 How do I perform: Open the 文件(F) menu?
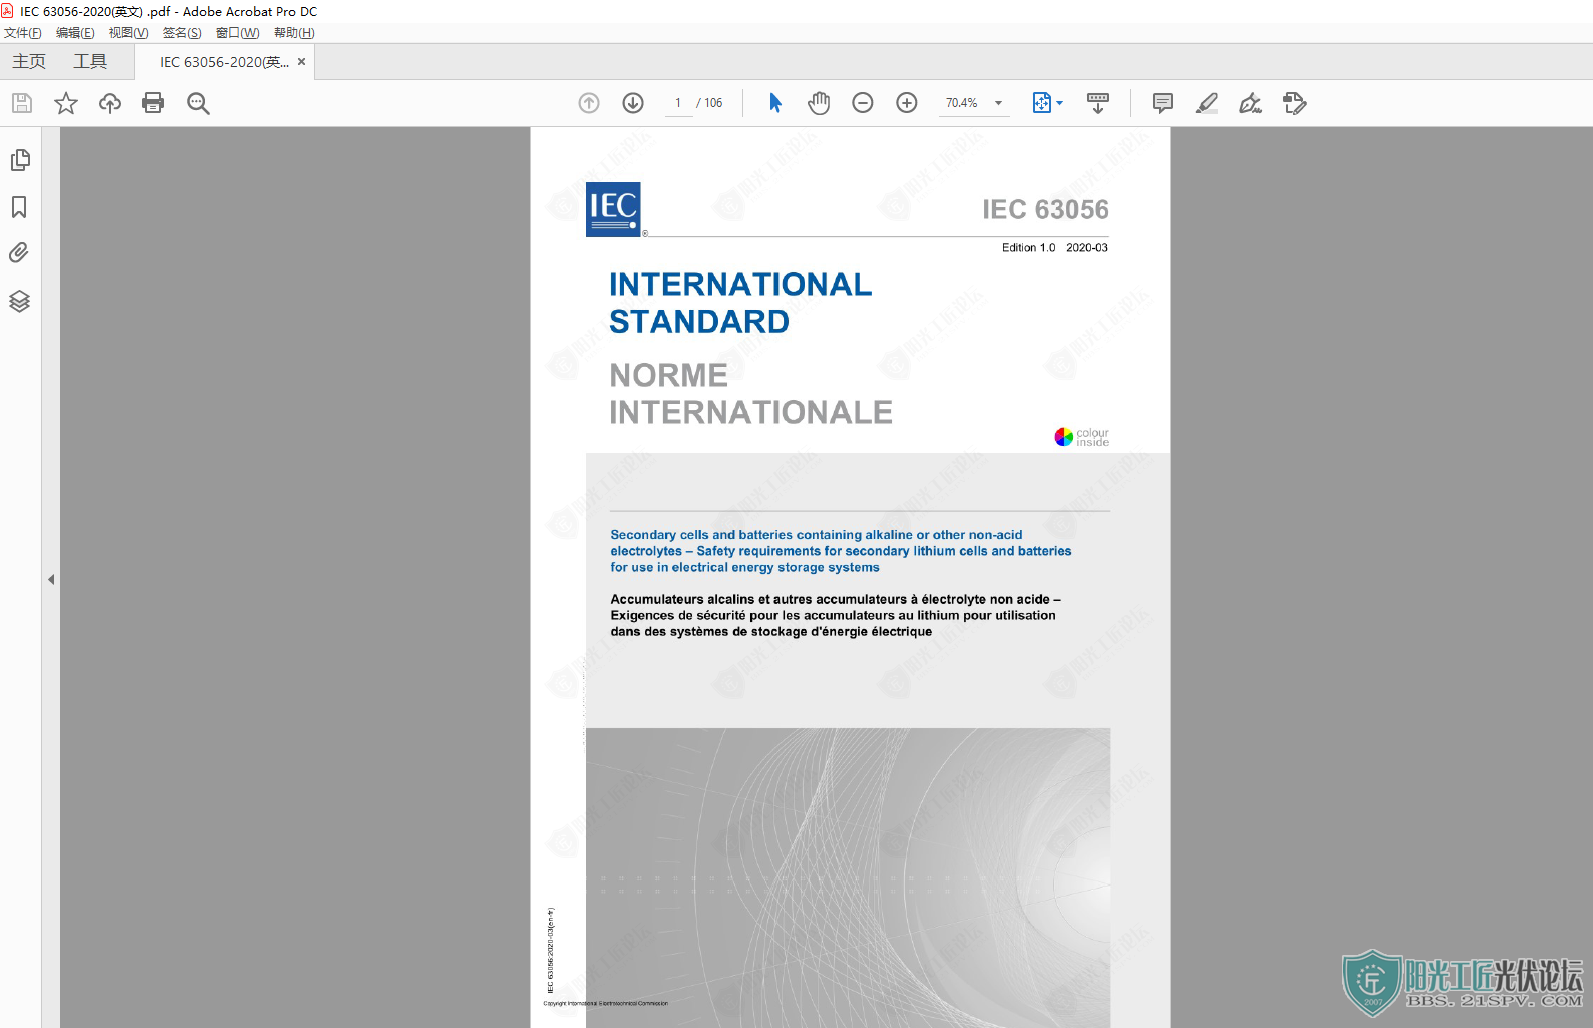(23, 33)
